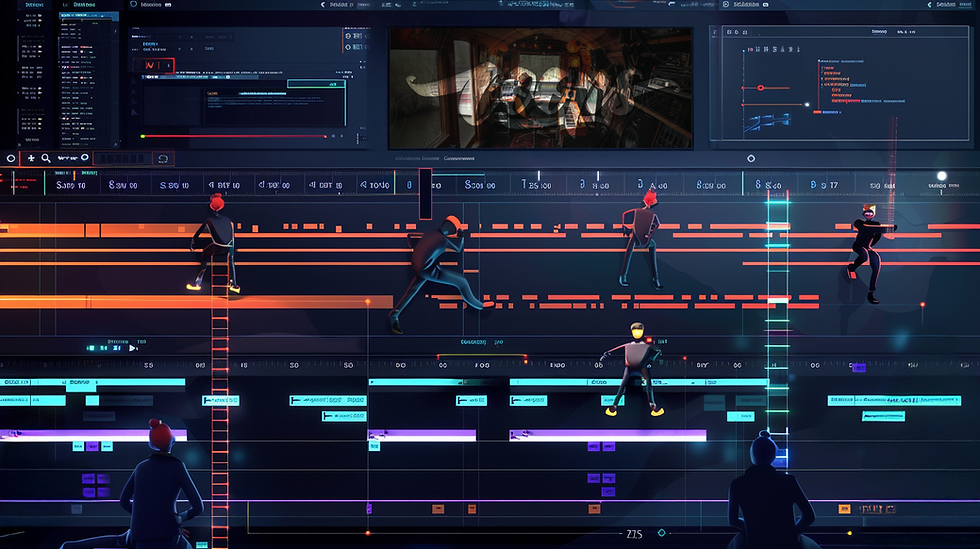Image resolution: width=980 pixels, height=549 pixels.
Task: Click the ring marker icon below the right graph panel
Action: (x=751, y=159)
